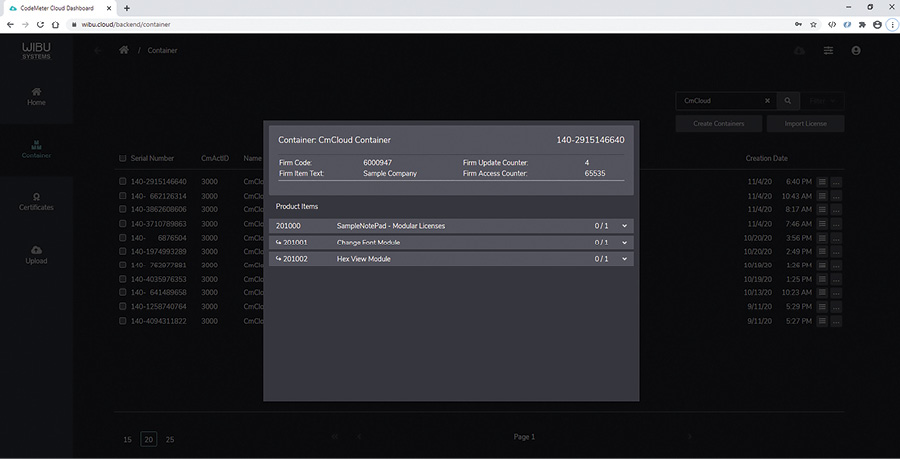
Task: Open more options for 6:40 PM row
Action: [836, 182]
